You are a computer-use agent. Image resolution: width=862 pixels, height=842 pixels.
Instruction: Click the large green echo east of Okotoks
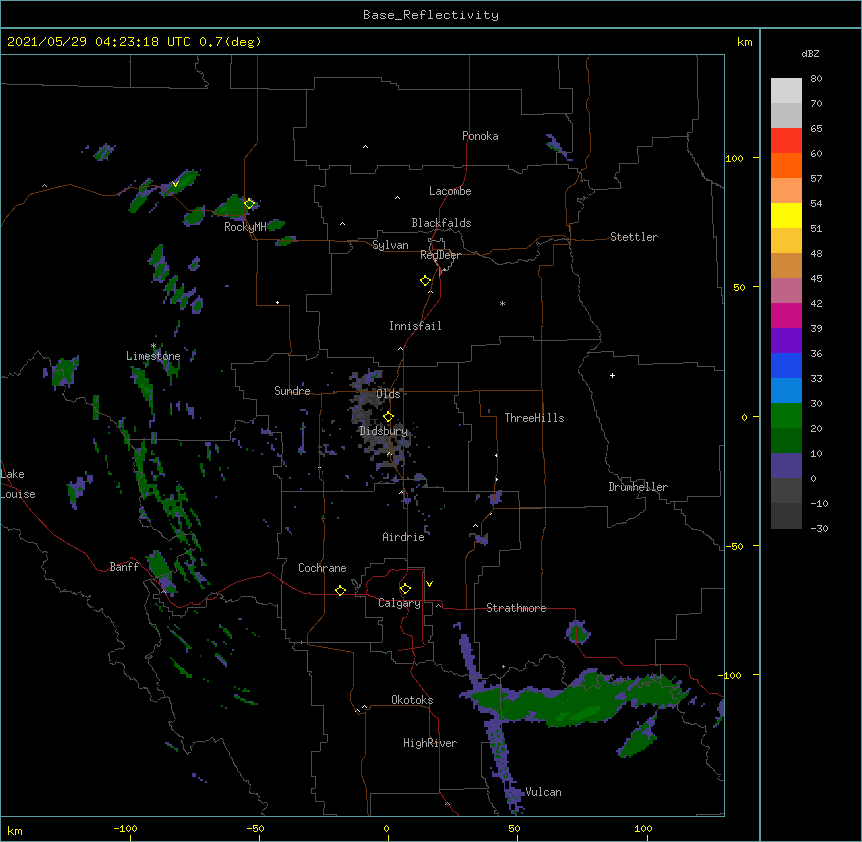577,699
